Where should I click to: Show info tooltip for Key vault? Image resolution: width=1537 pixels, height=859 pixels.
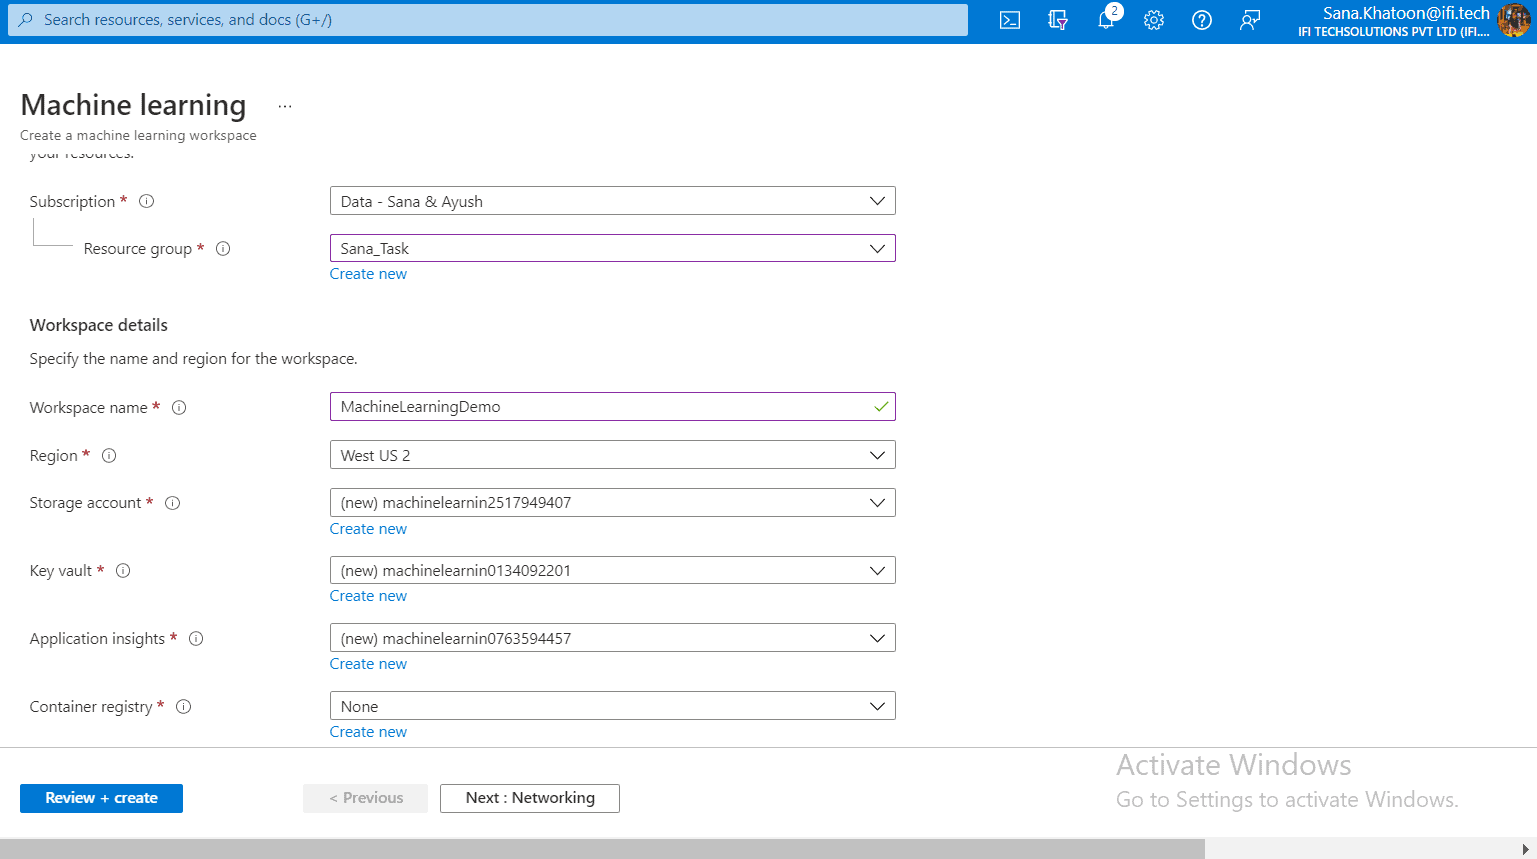[123, 571]
